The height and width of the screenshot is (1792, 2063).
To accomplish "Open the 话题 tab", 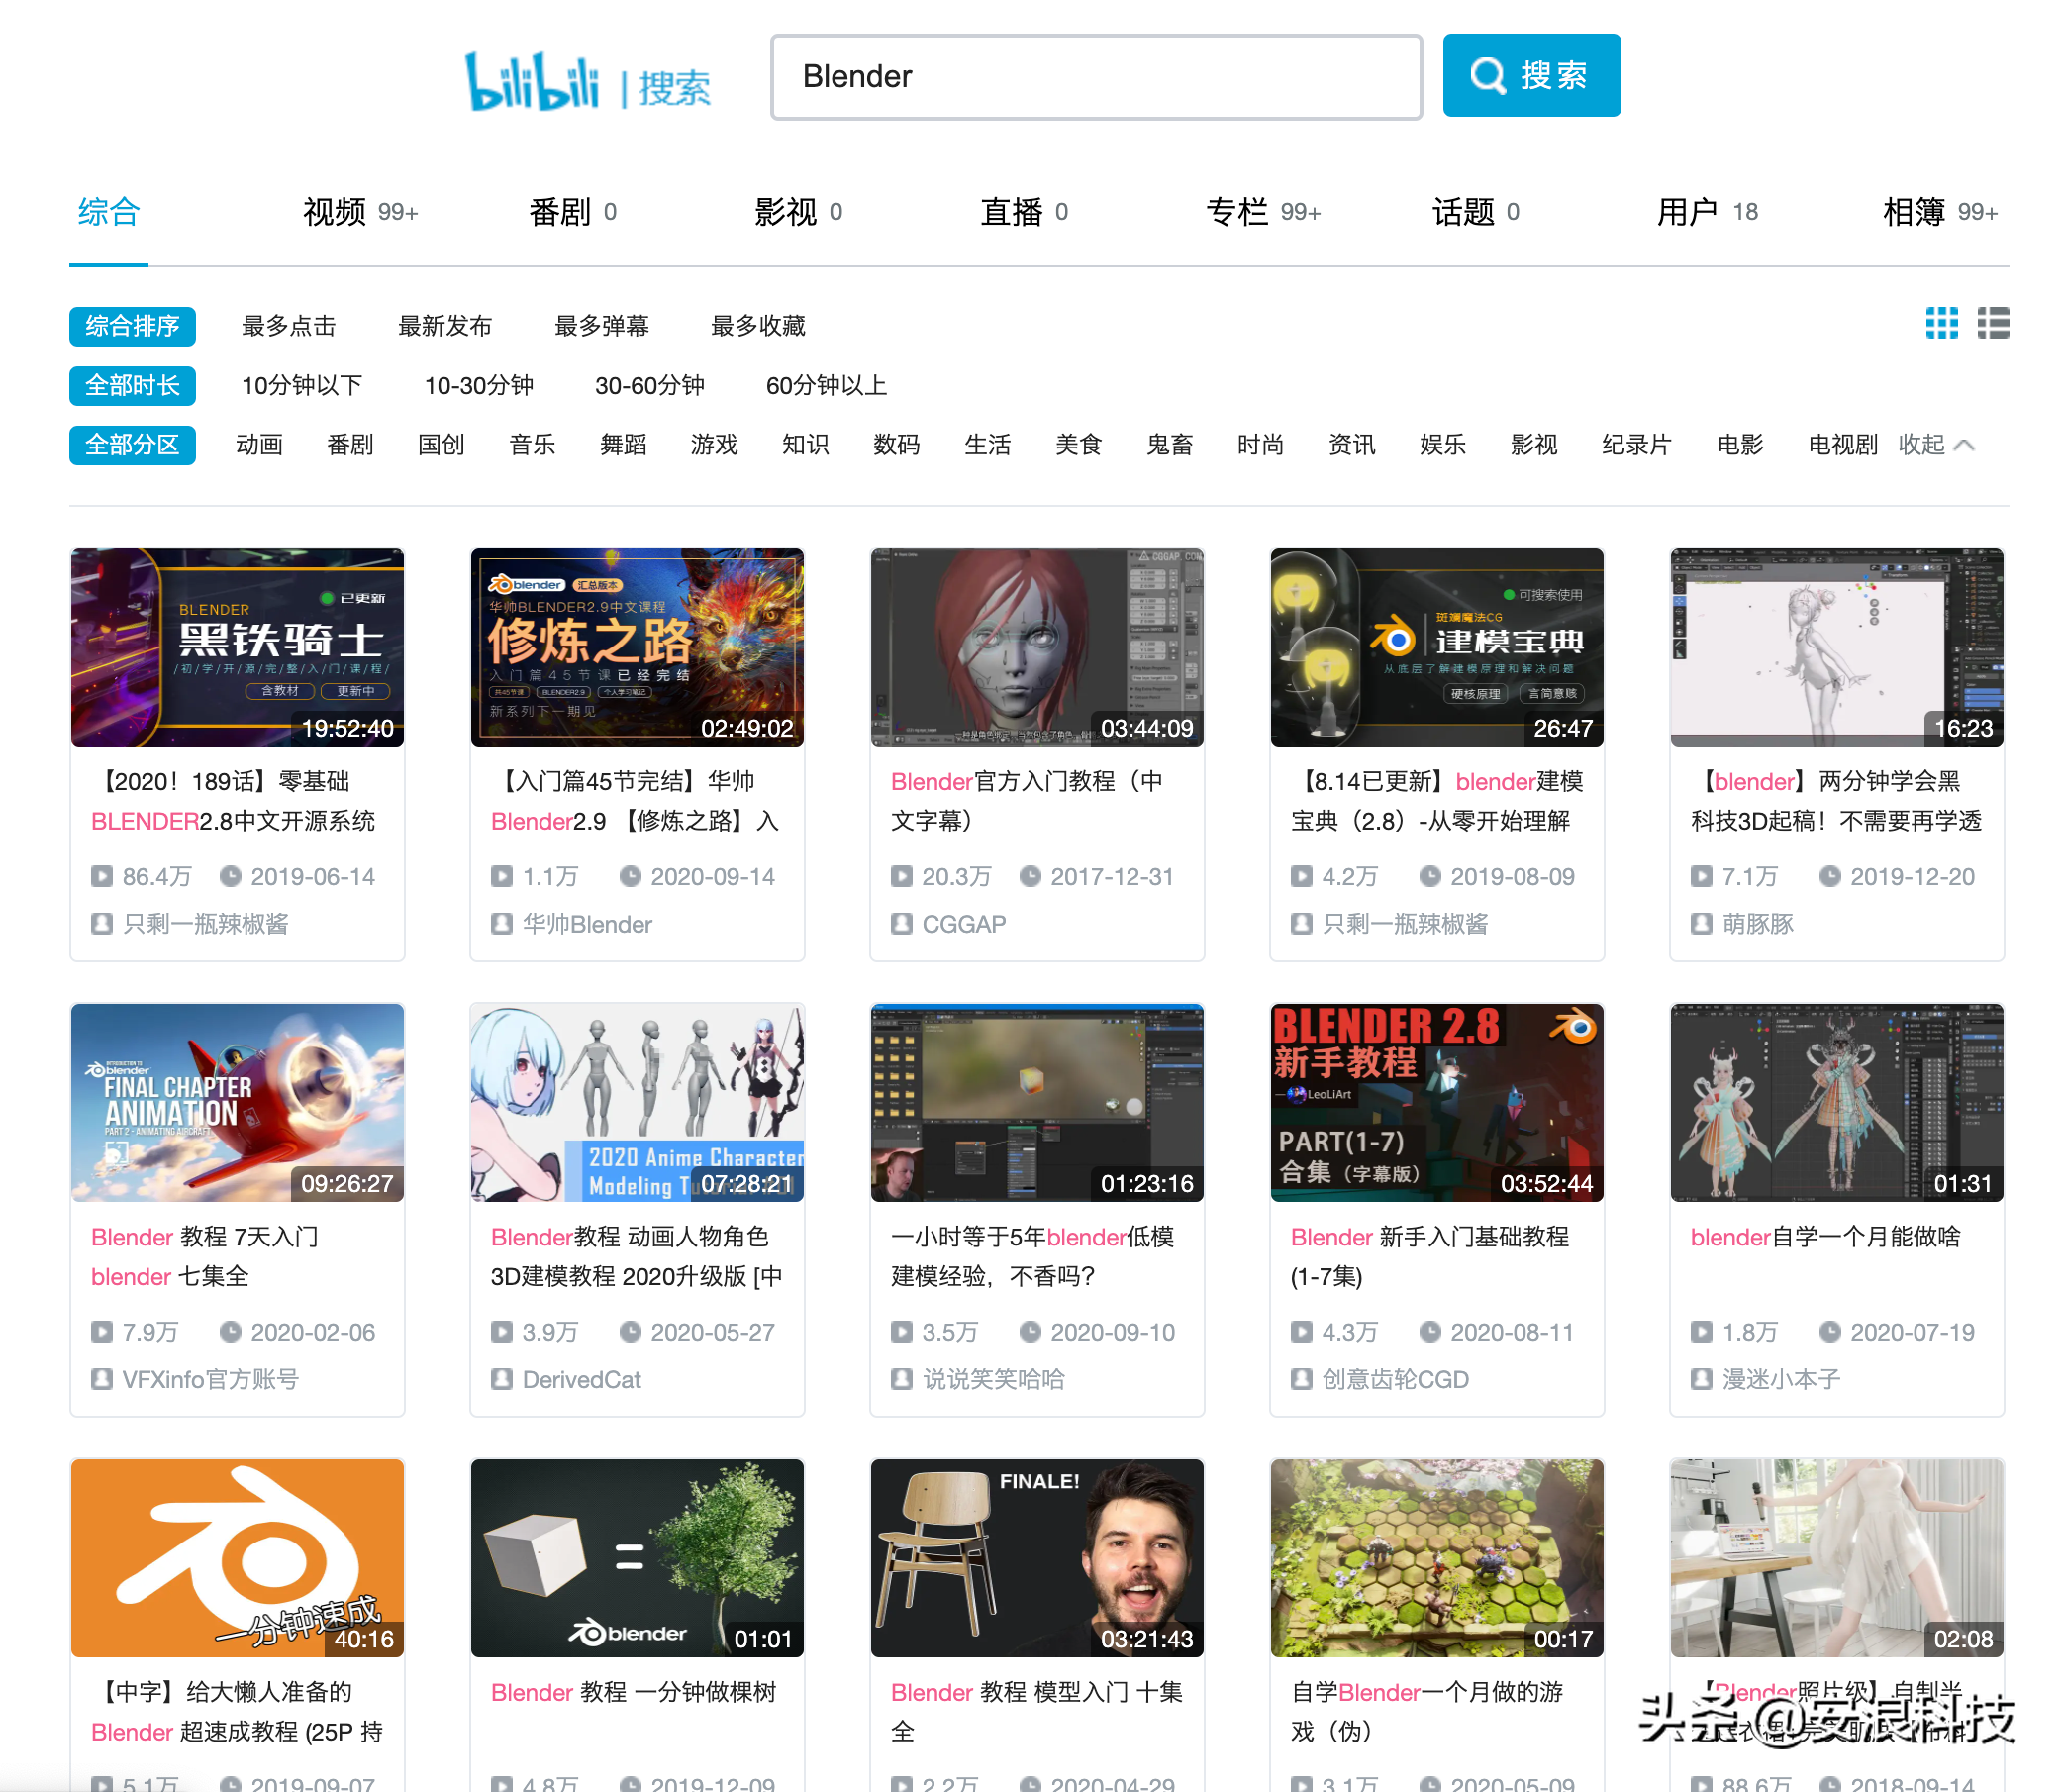I will pyautogui.click(x=1476, y=212).
